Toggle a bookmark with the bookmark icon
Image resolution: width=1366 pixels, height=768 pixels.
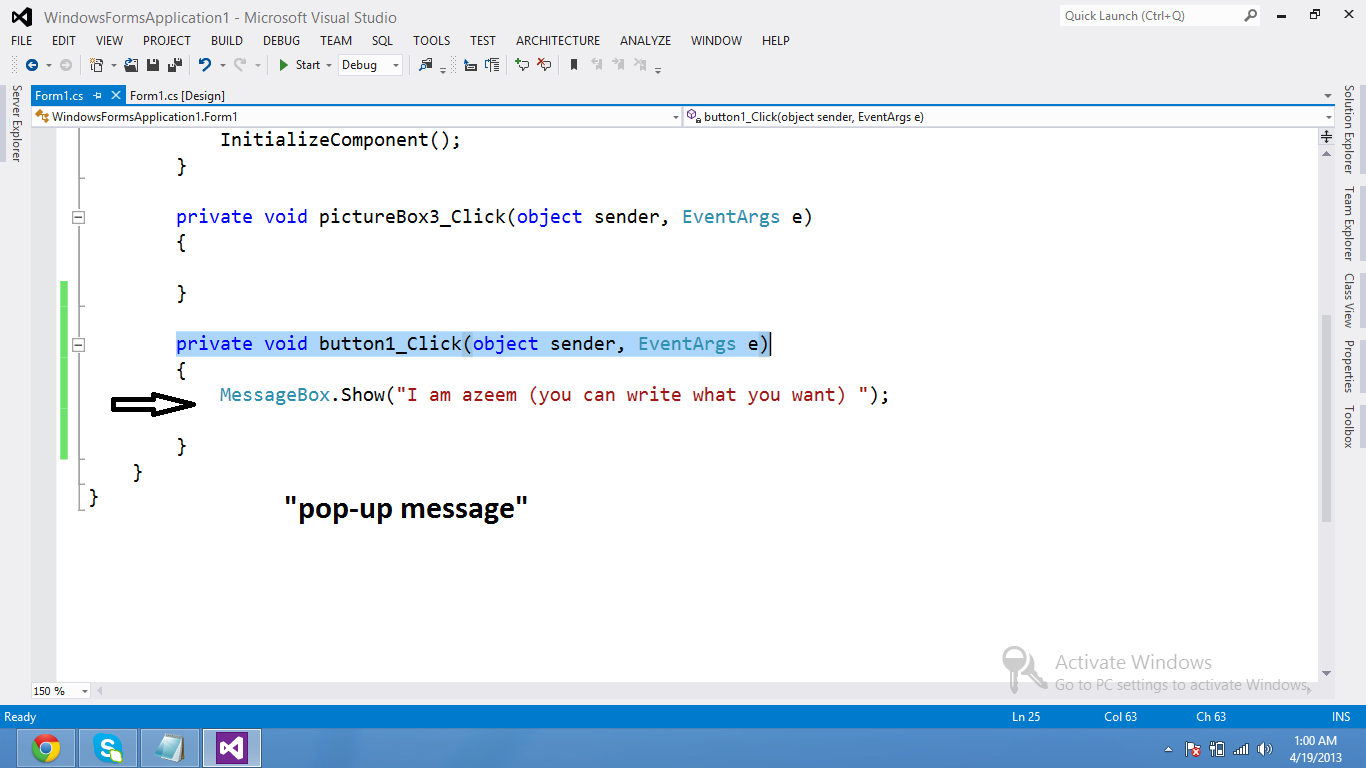click(x=575, y=65)
